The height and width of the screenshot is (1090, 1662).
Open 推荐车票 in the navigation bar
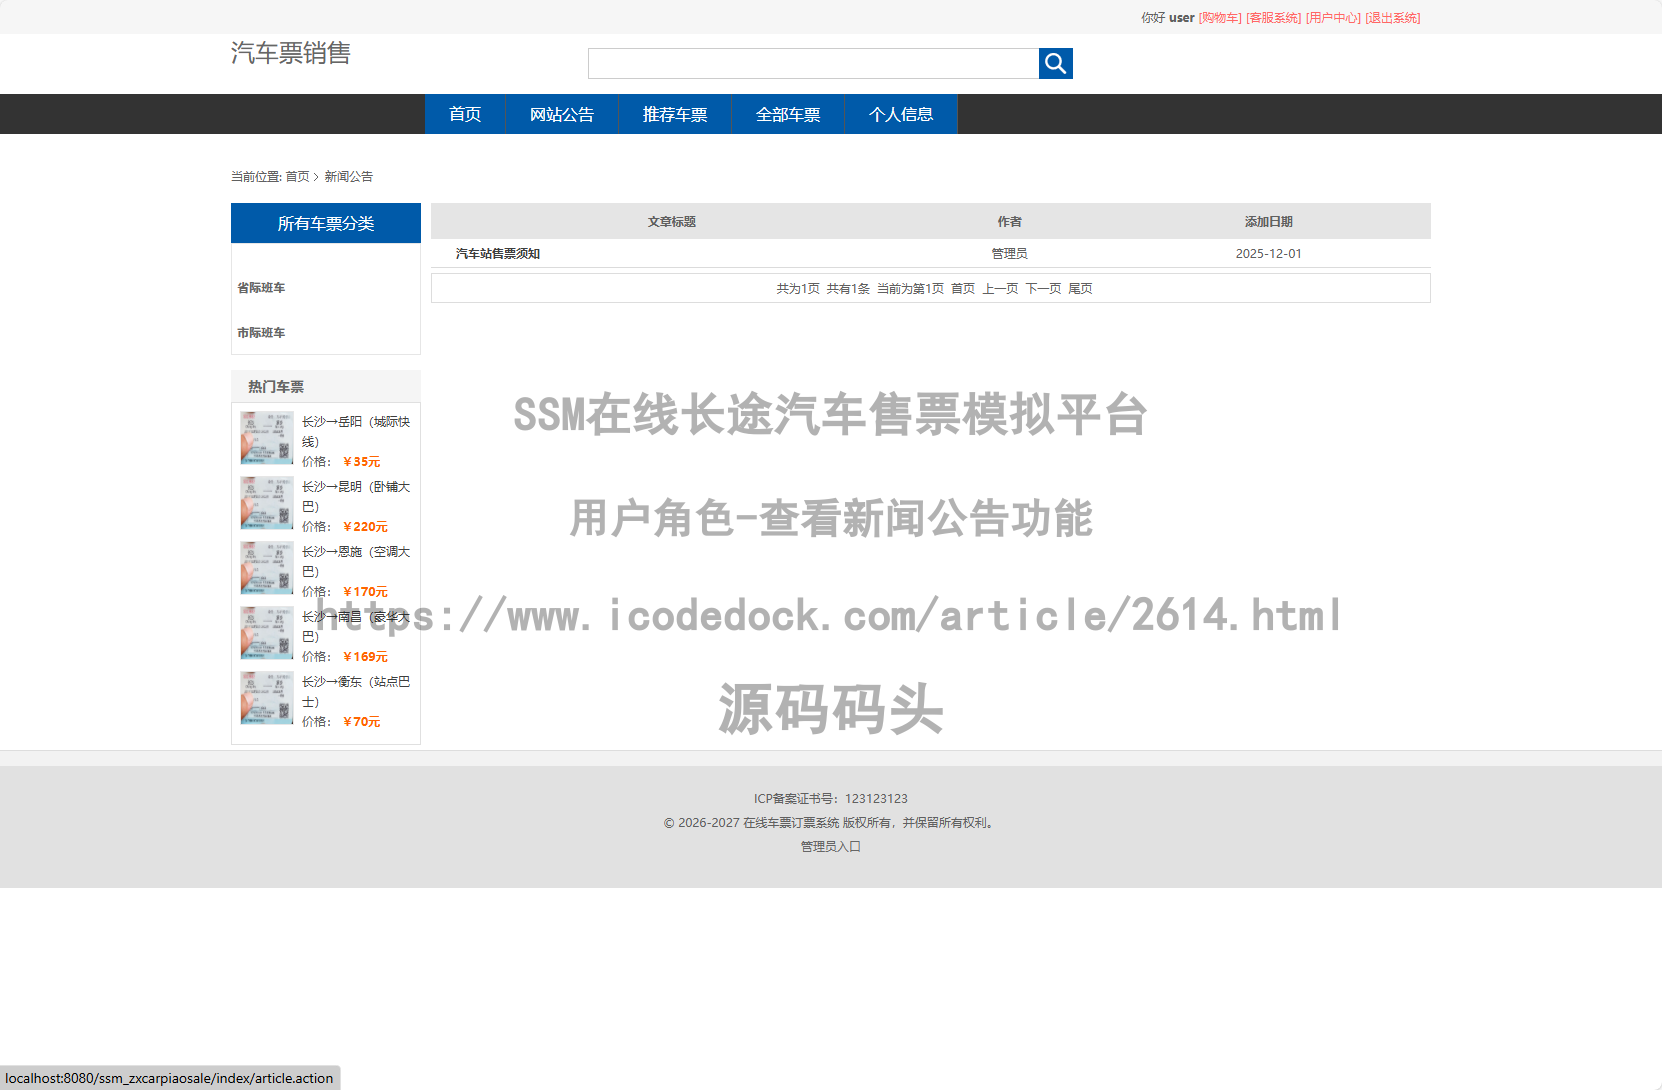tap(674, 115)
